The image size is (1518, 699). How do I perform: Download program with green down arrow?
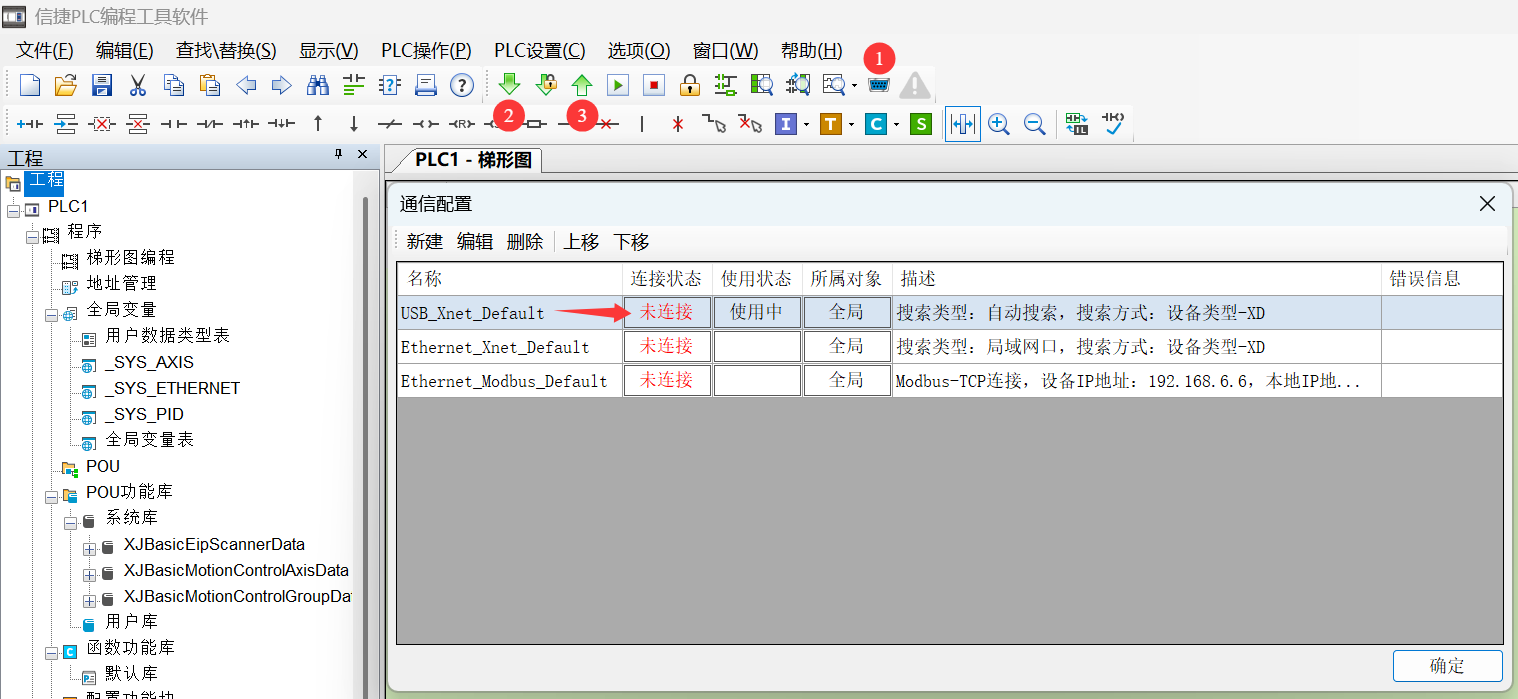(x=510, y=85)
